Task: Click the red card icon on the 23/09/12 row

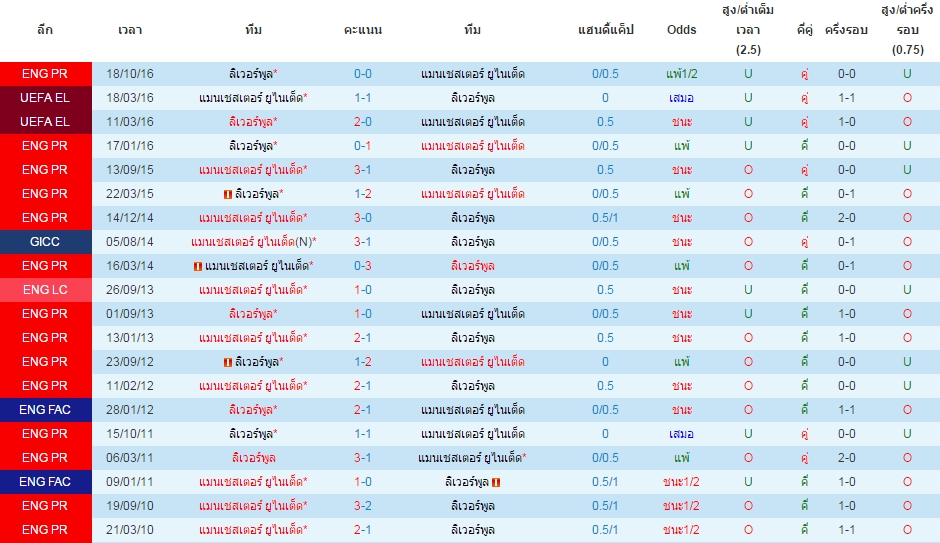Action: click(x=228, y=362)
